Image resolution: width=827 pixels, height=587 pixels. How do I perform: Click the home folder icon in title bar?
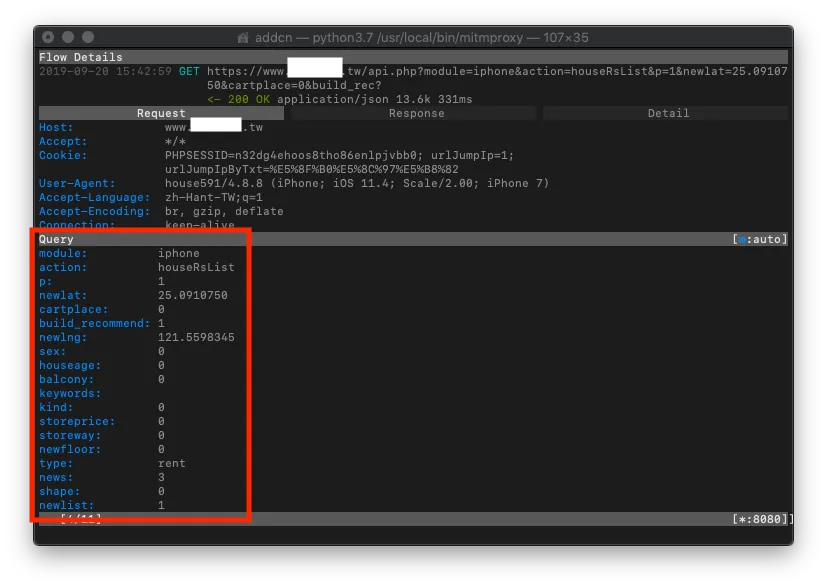243,38
